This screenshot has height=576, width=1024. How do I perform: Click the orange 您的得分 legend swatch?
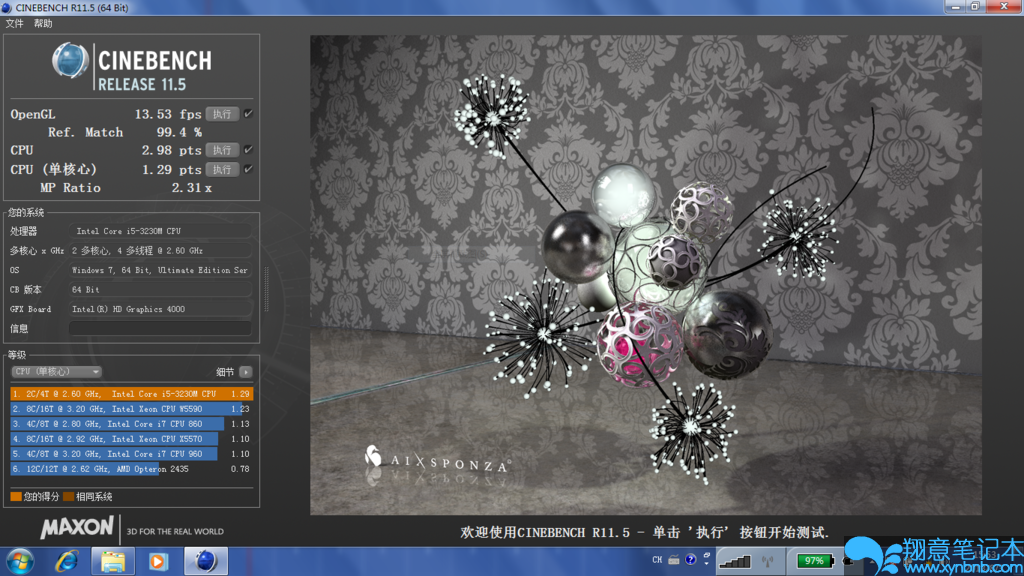16,496
